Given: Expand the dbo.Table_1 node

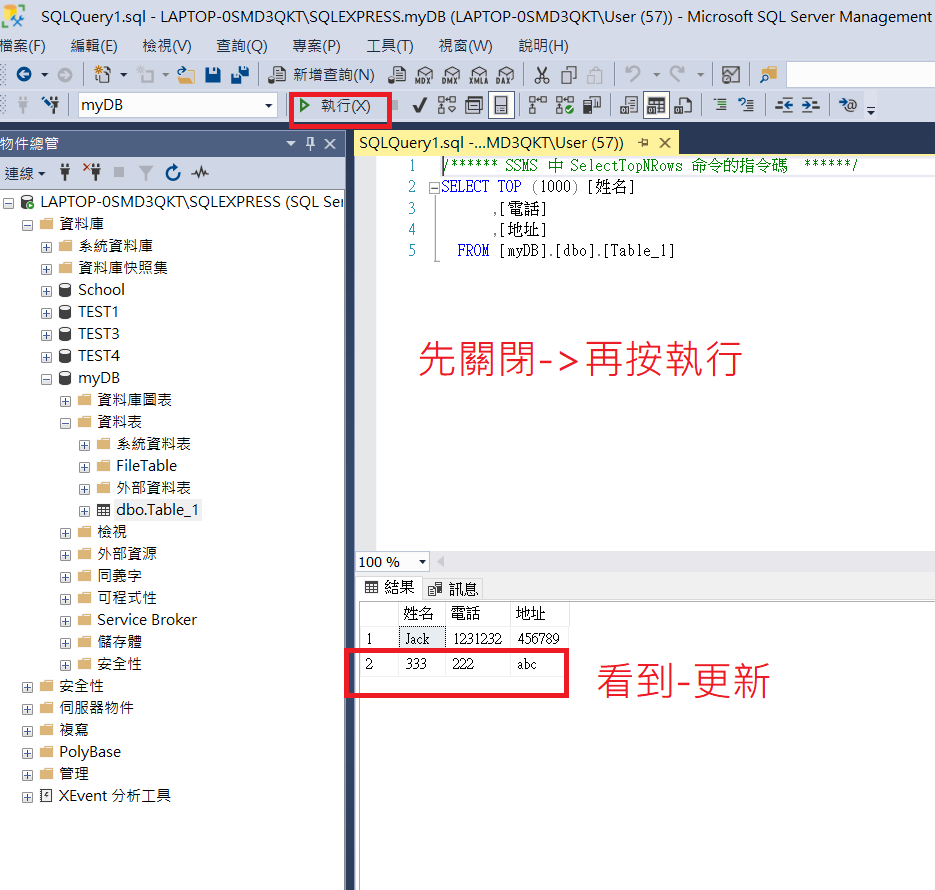Looking at the screenshot, I should (x=85, y=511).
